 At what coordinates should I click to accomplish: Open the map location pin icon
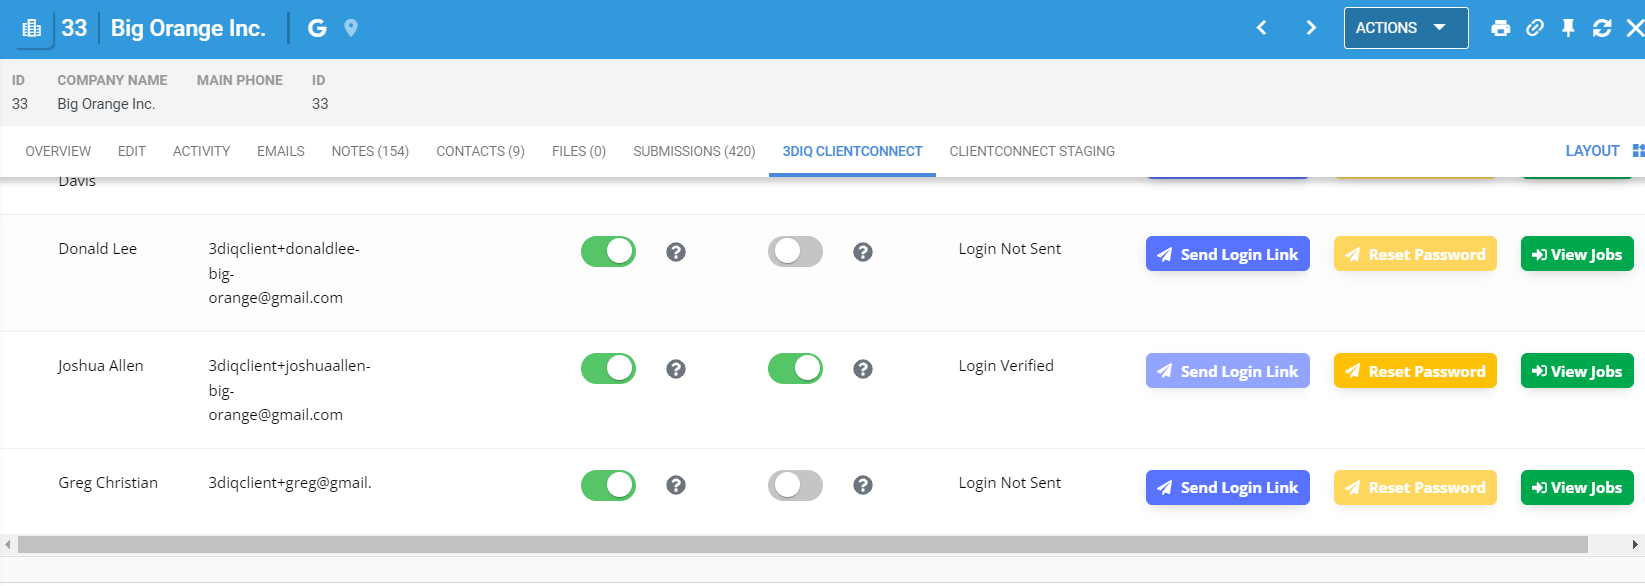(x=351, y=28)
